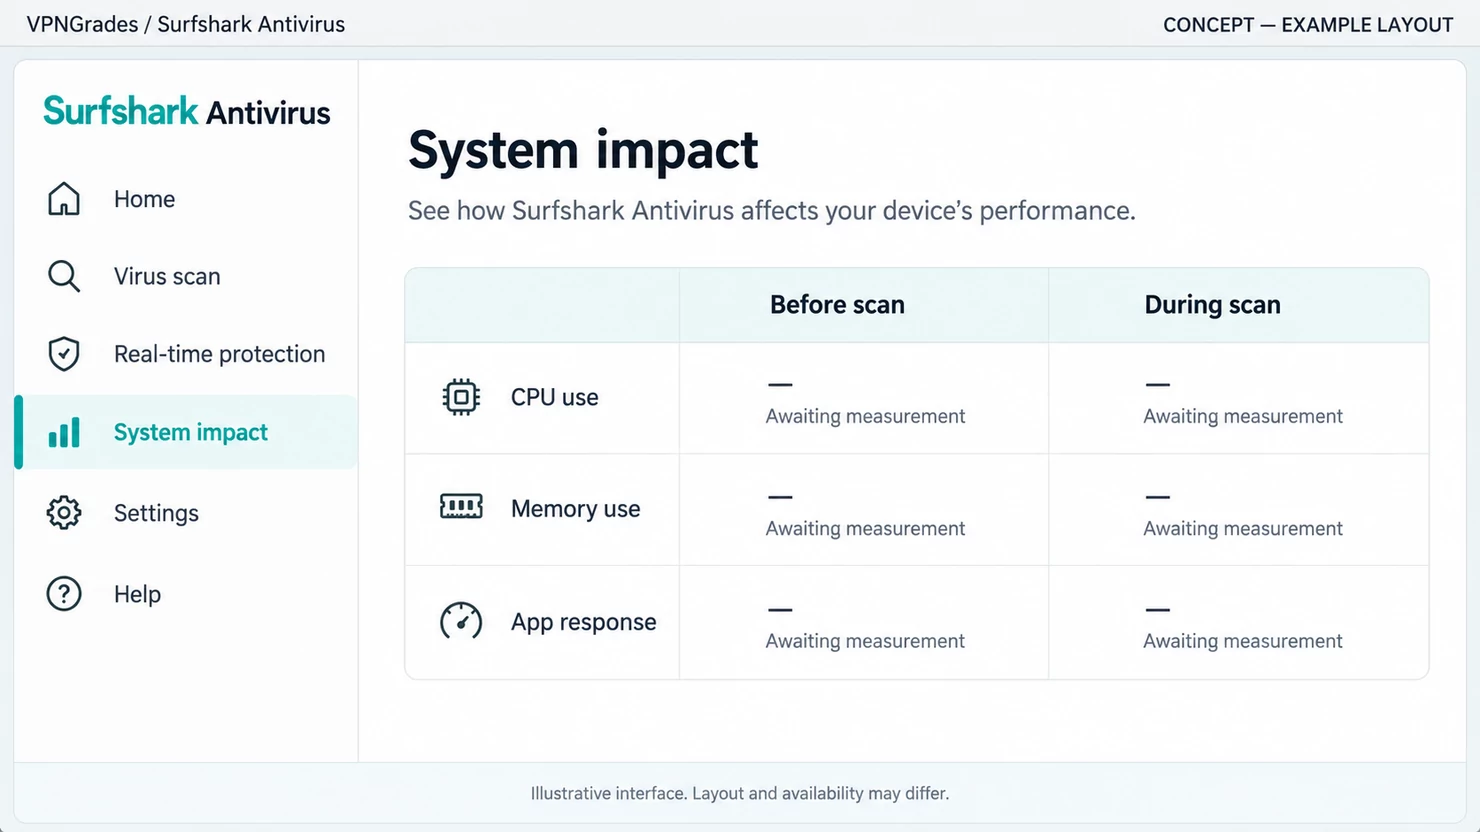Click the CONCEPT — EXAMPLE LAYOUT label
This screenshot has height=832, width=1480.
[1308, 25]
